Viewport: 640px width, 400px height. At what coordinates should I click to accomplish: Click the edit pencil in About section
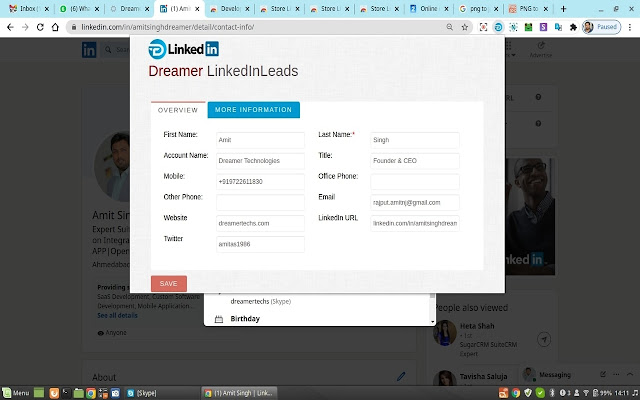[x=401, y=376]
